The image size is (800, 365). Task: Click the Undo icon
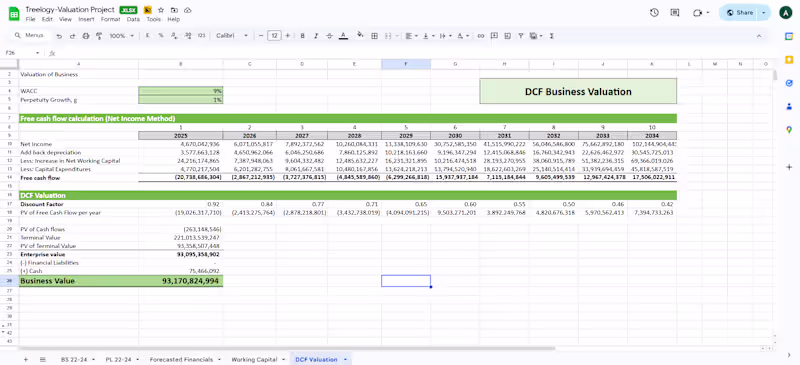coord(60,36)
